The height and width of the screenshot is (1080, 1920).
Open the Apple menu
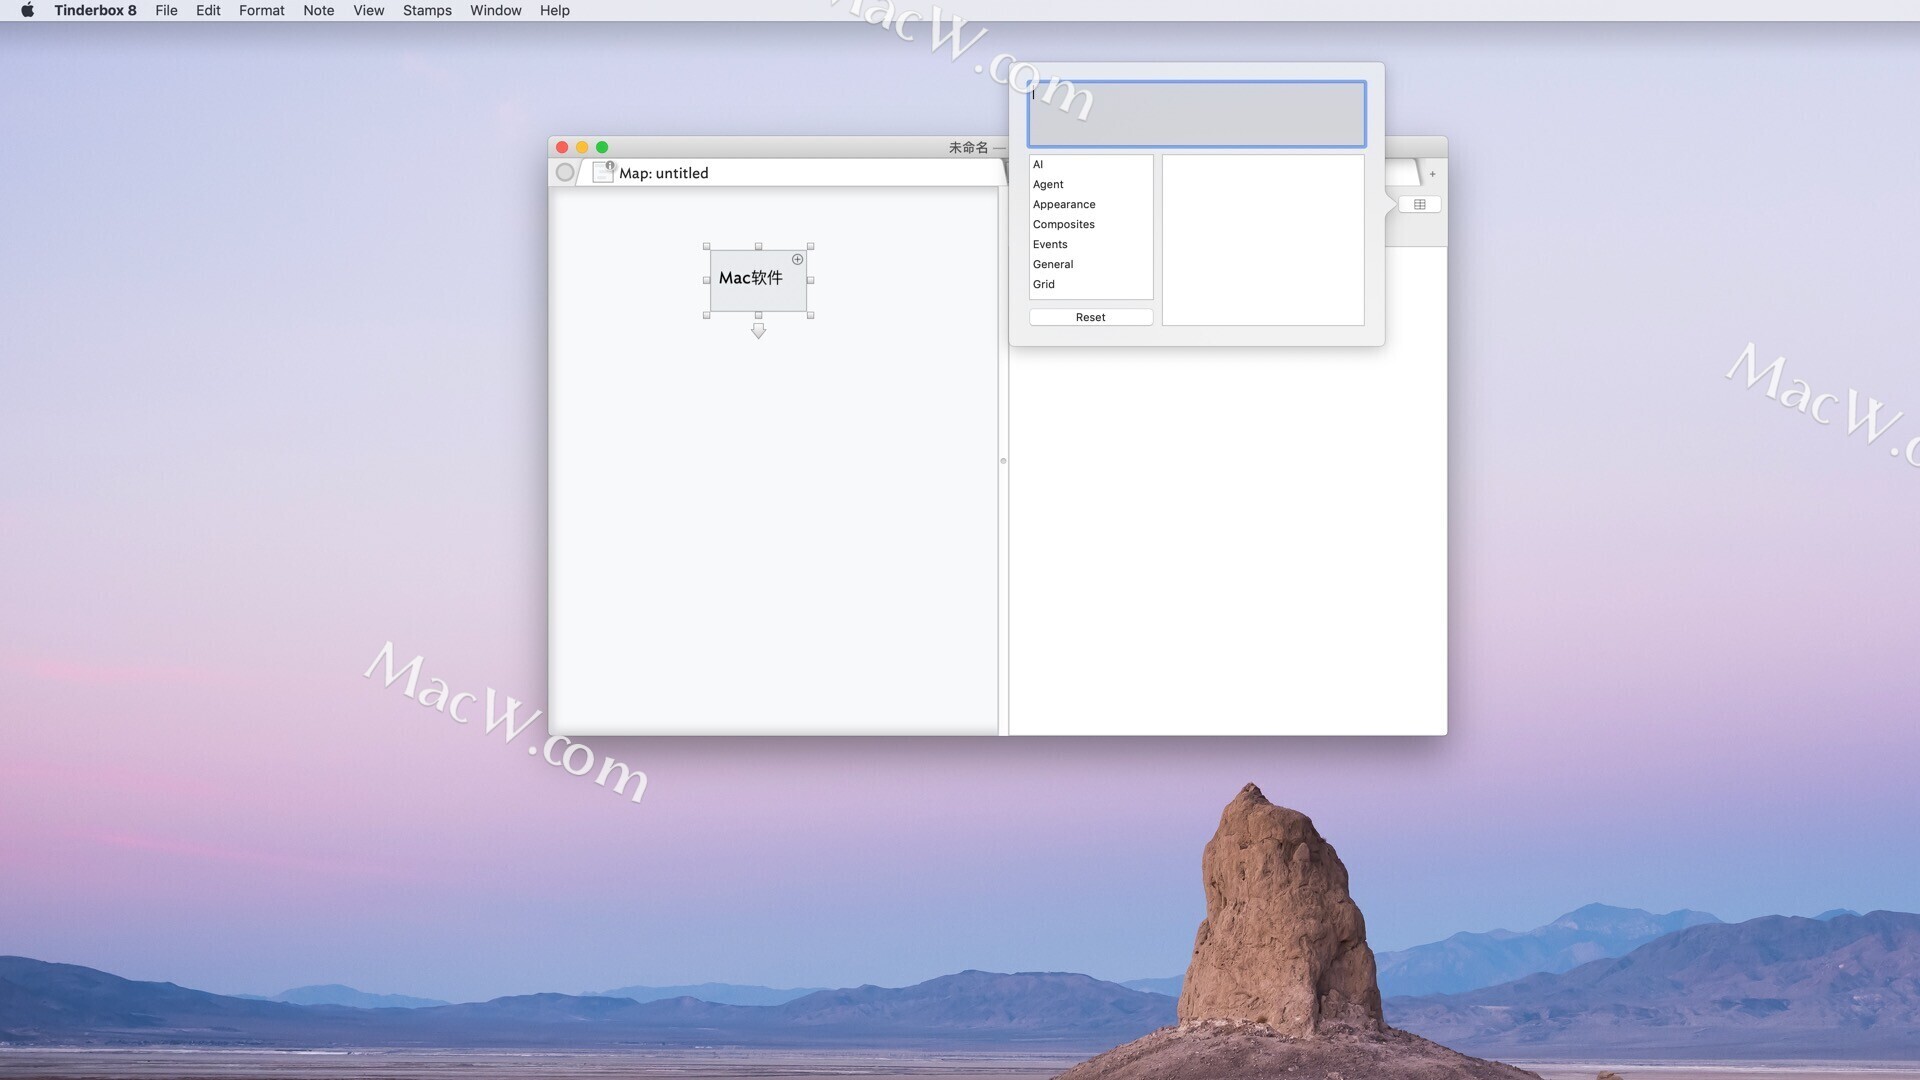[27, 10]
